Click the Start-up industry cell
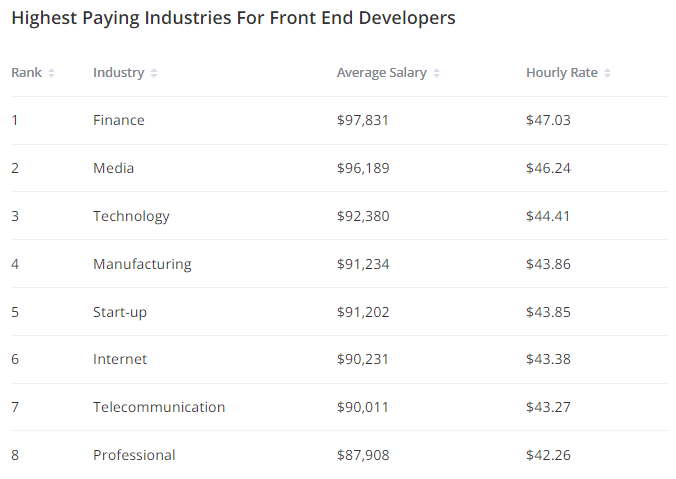Image resolution: width=676 pixels, height=479 pixels. tap(120, 312)
